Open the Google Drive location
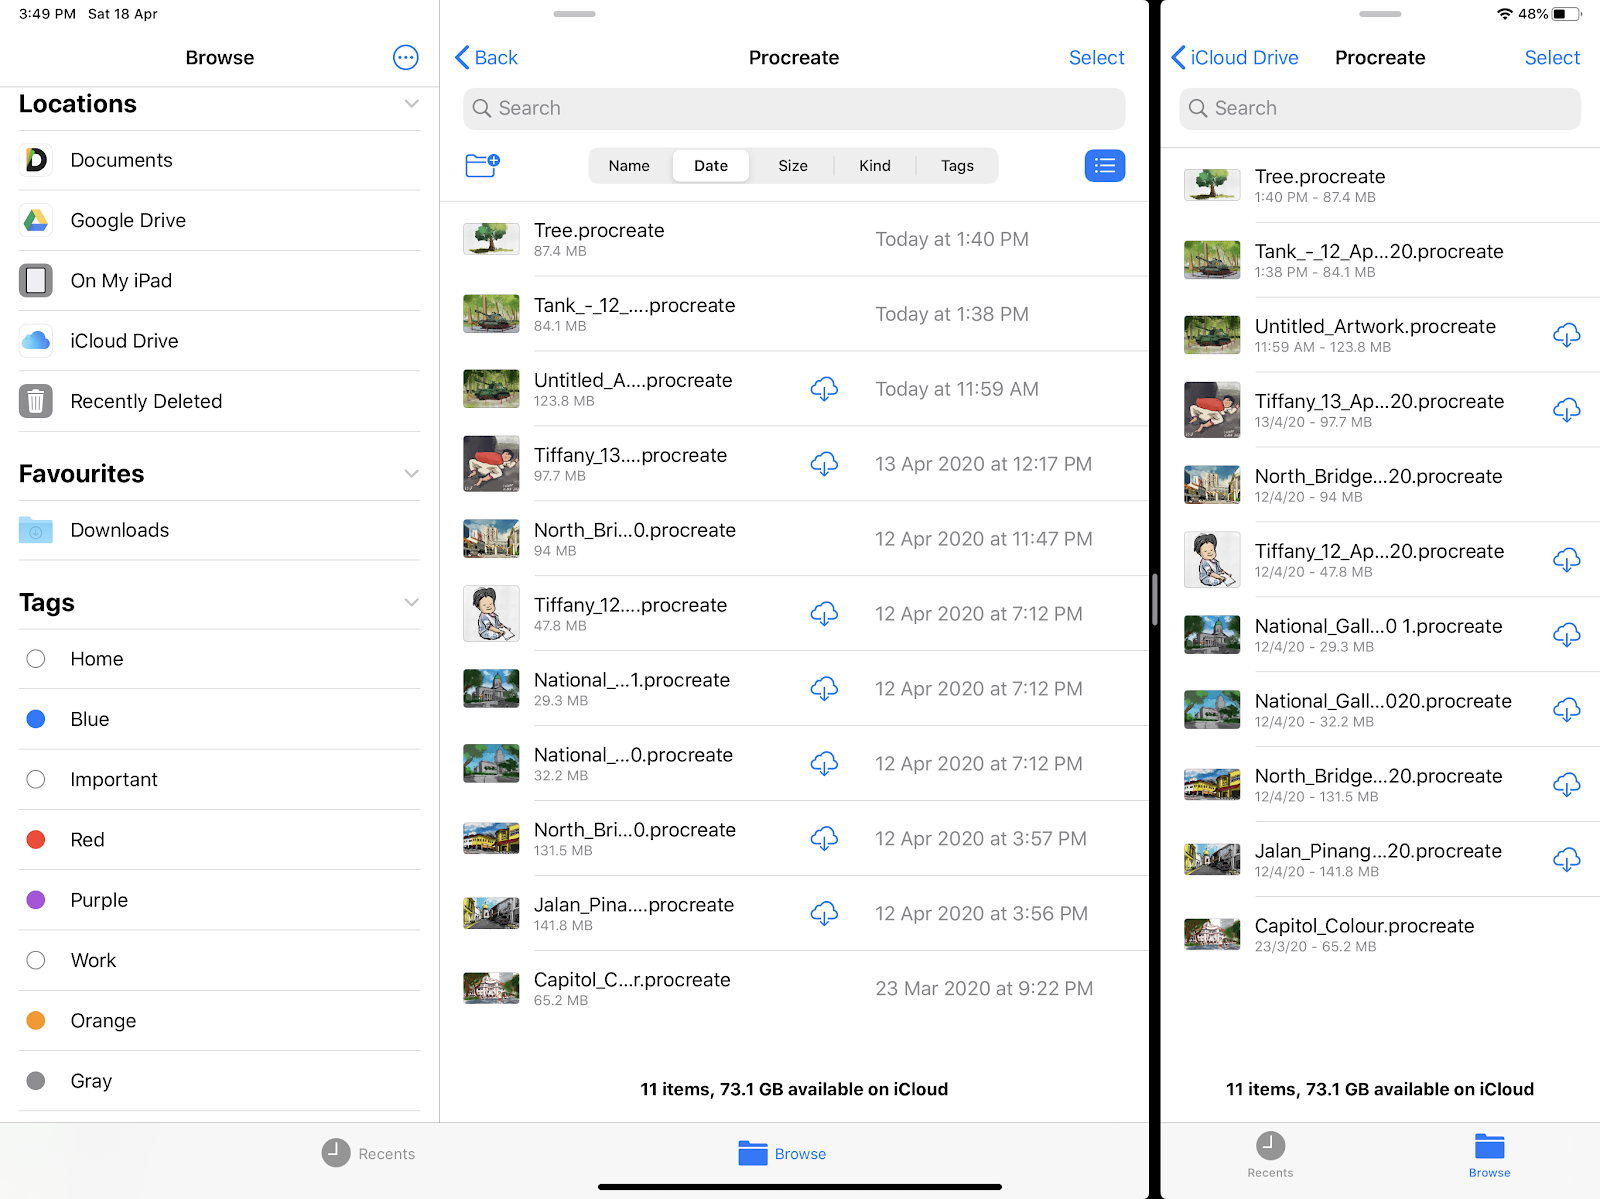 click(219, 220)
